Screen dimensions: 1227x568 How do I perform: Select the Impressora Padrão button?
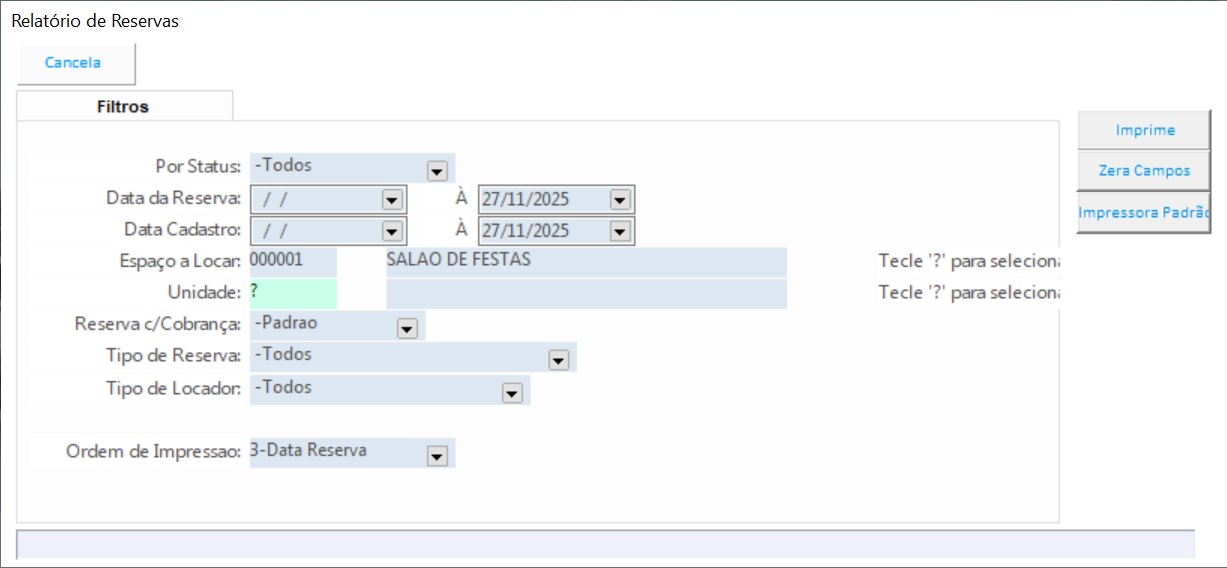click(x=1144, y=213)
